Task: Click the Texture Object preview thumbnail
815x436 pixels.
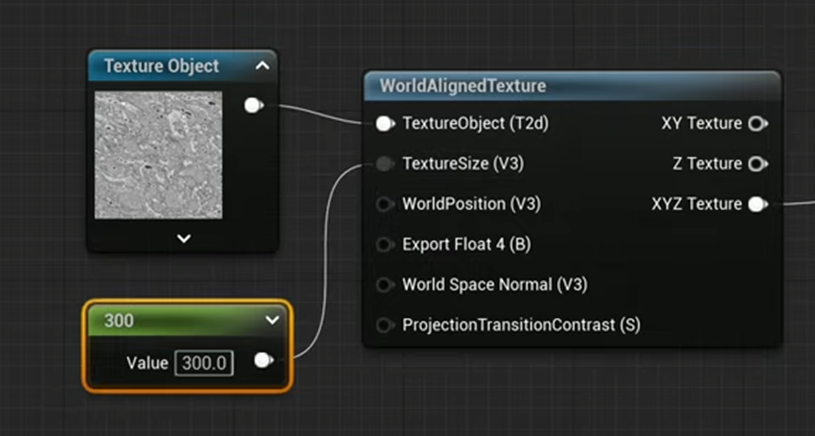Action: pyautogui.click(x=159, y=155)
